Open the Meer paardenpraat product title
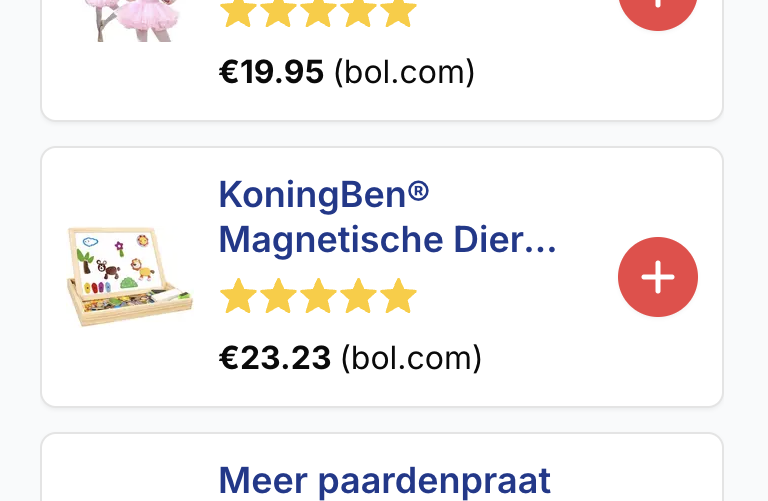The height and width of the screenshot is (501, 768). pyautogui.click(x=385, y=480)
